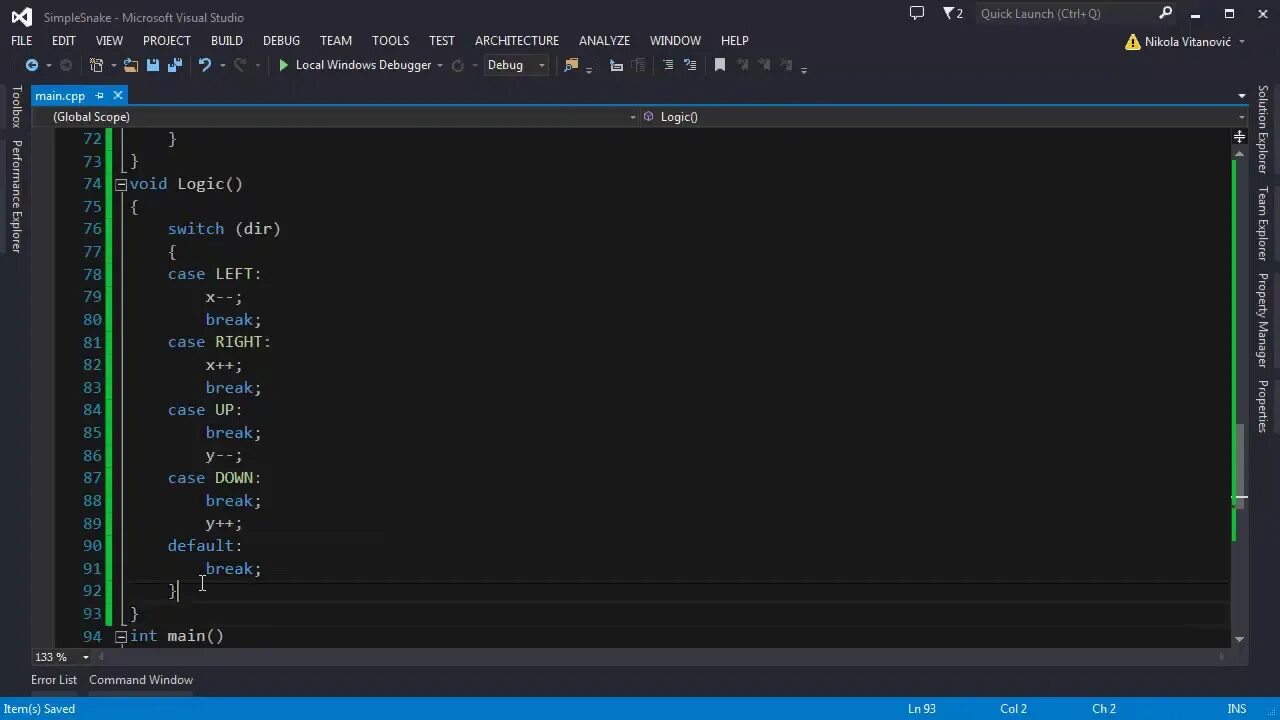This screenshot has height=720, width=1280.
Task: Click the split editor handle above scrollbar
Action: click(1240, 136)
